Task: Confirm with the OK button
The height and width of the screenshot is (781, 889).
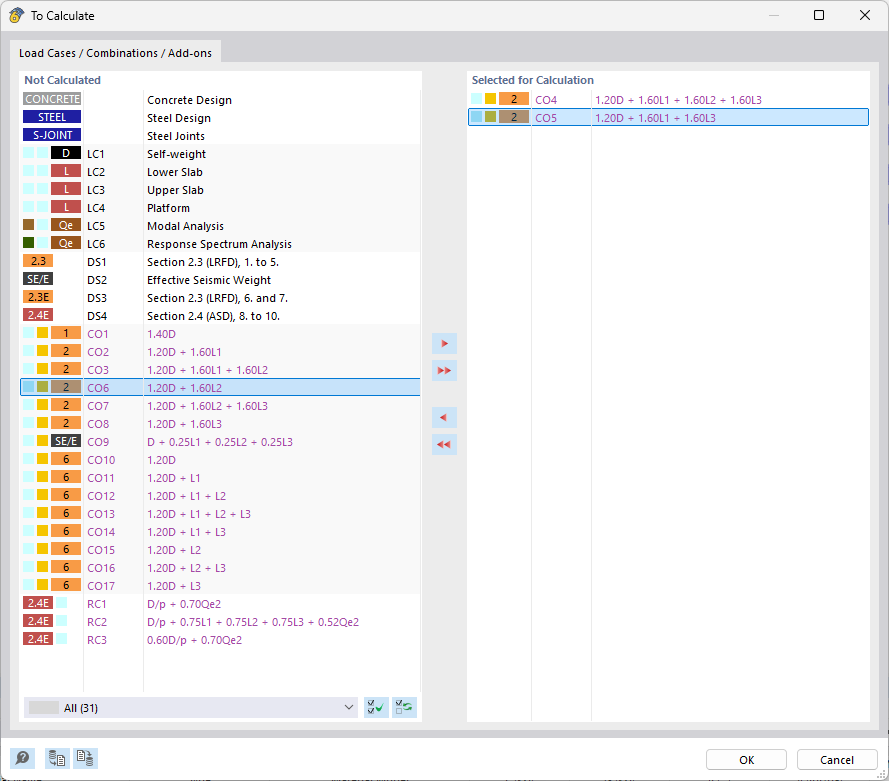Action: coord(746,760)
